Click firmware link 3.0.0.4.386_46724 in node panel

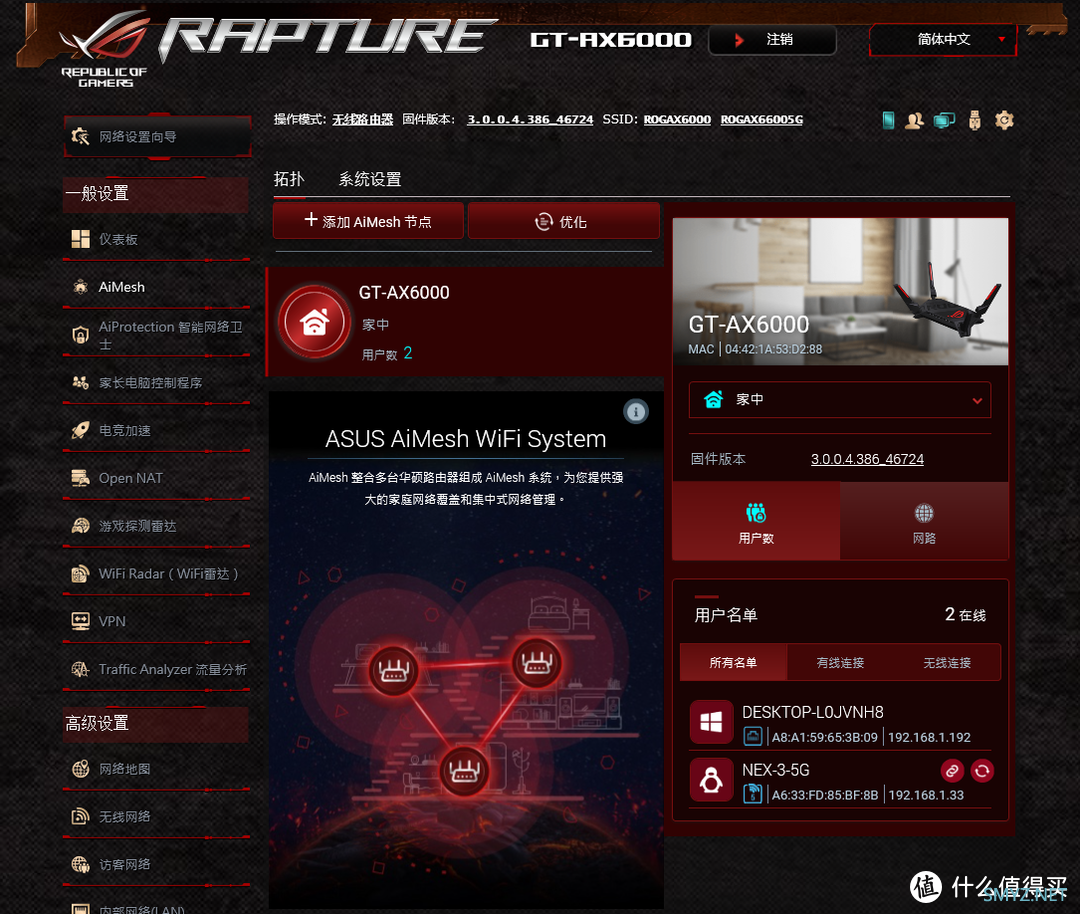click(867, 459)
